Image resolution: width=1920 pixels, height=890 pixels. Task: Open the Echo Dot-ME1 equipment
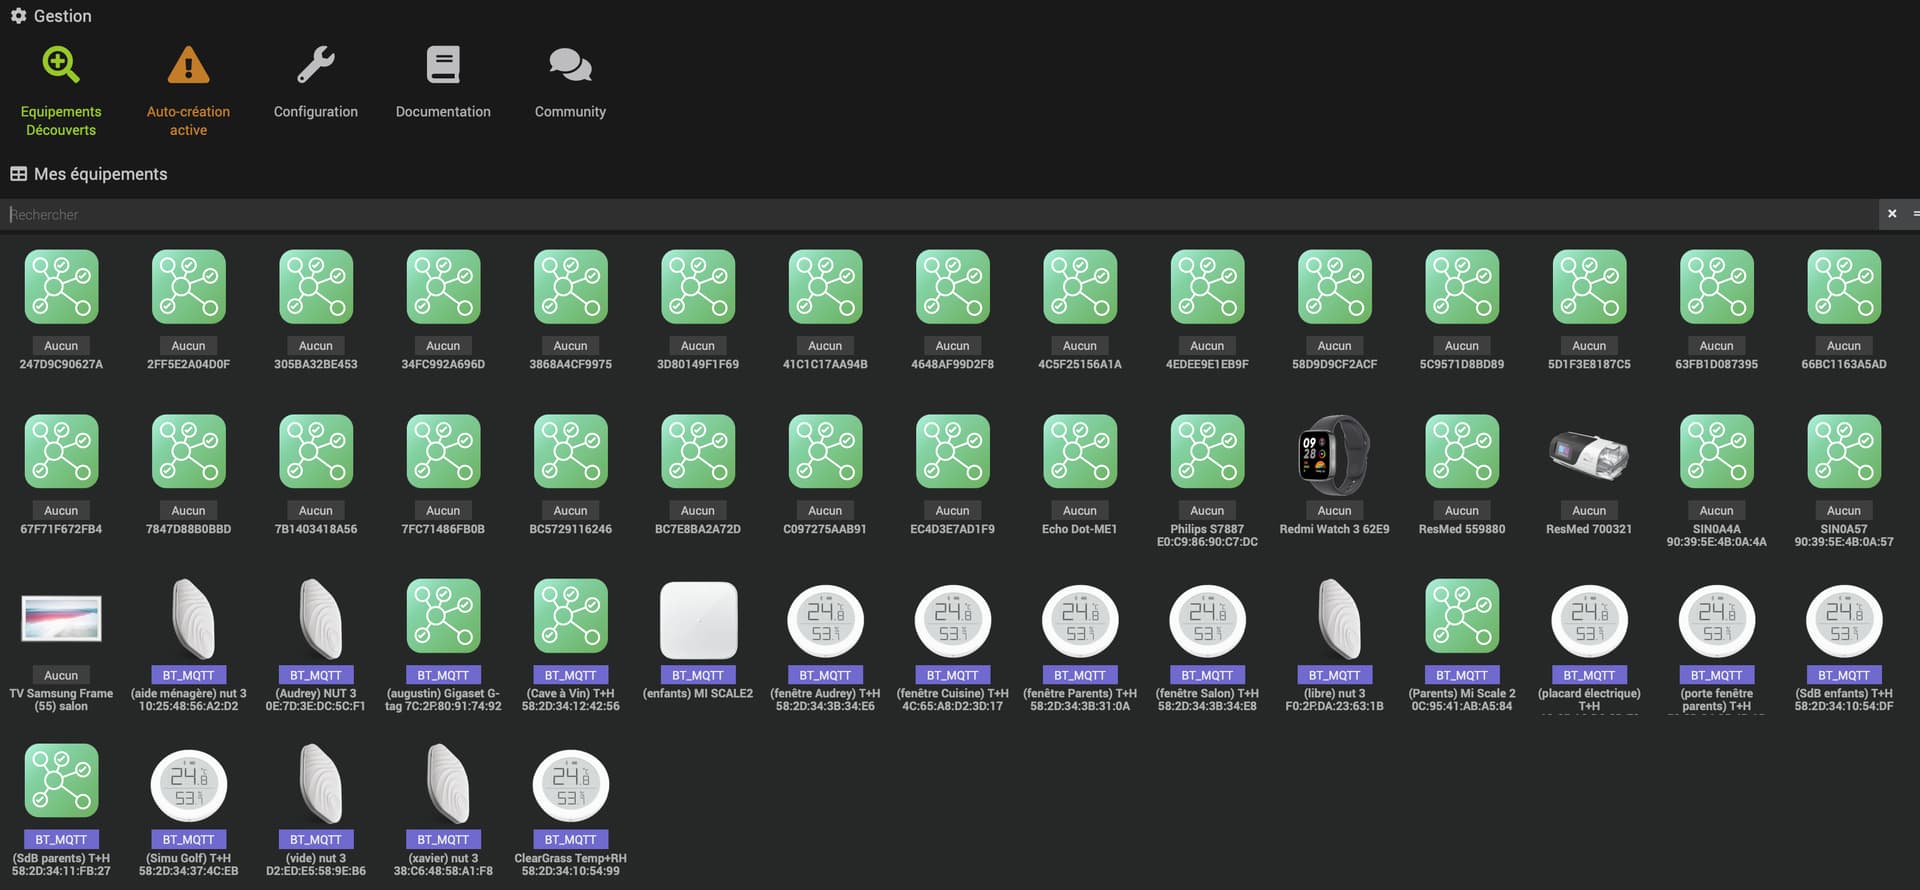pos(1079,455)
